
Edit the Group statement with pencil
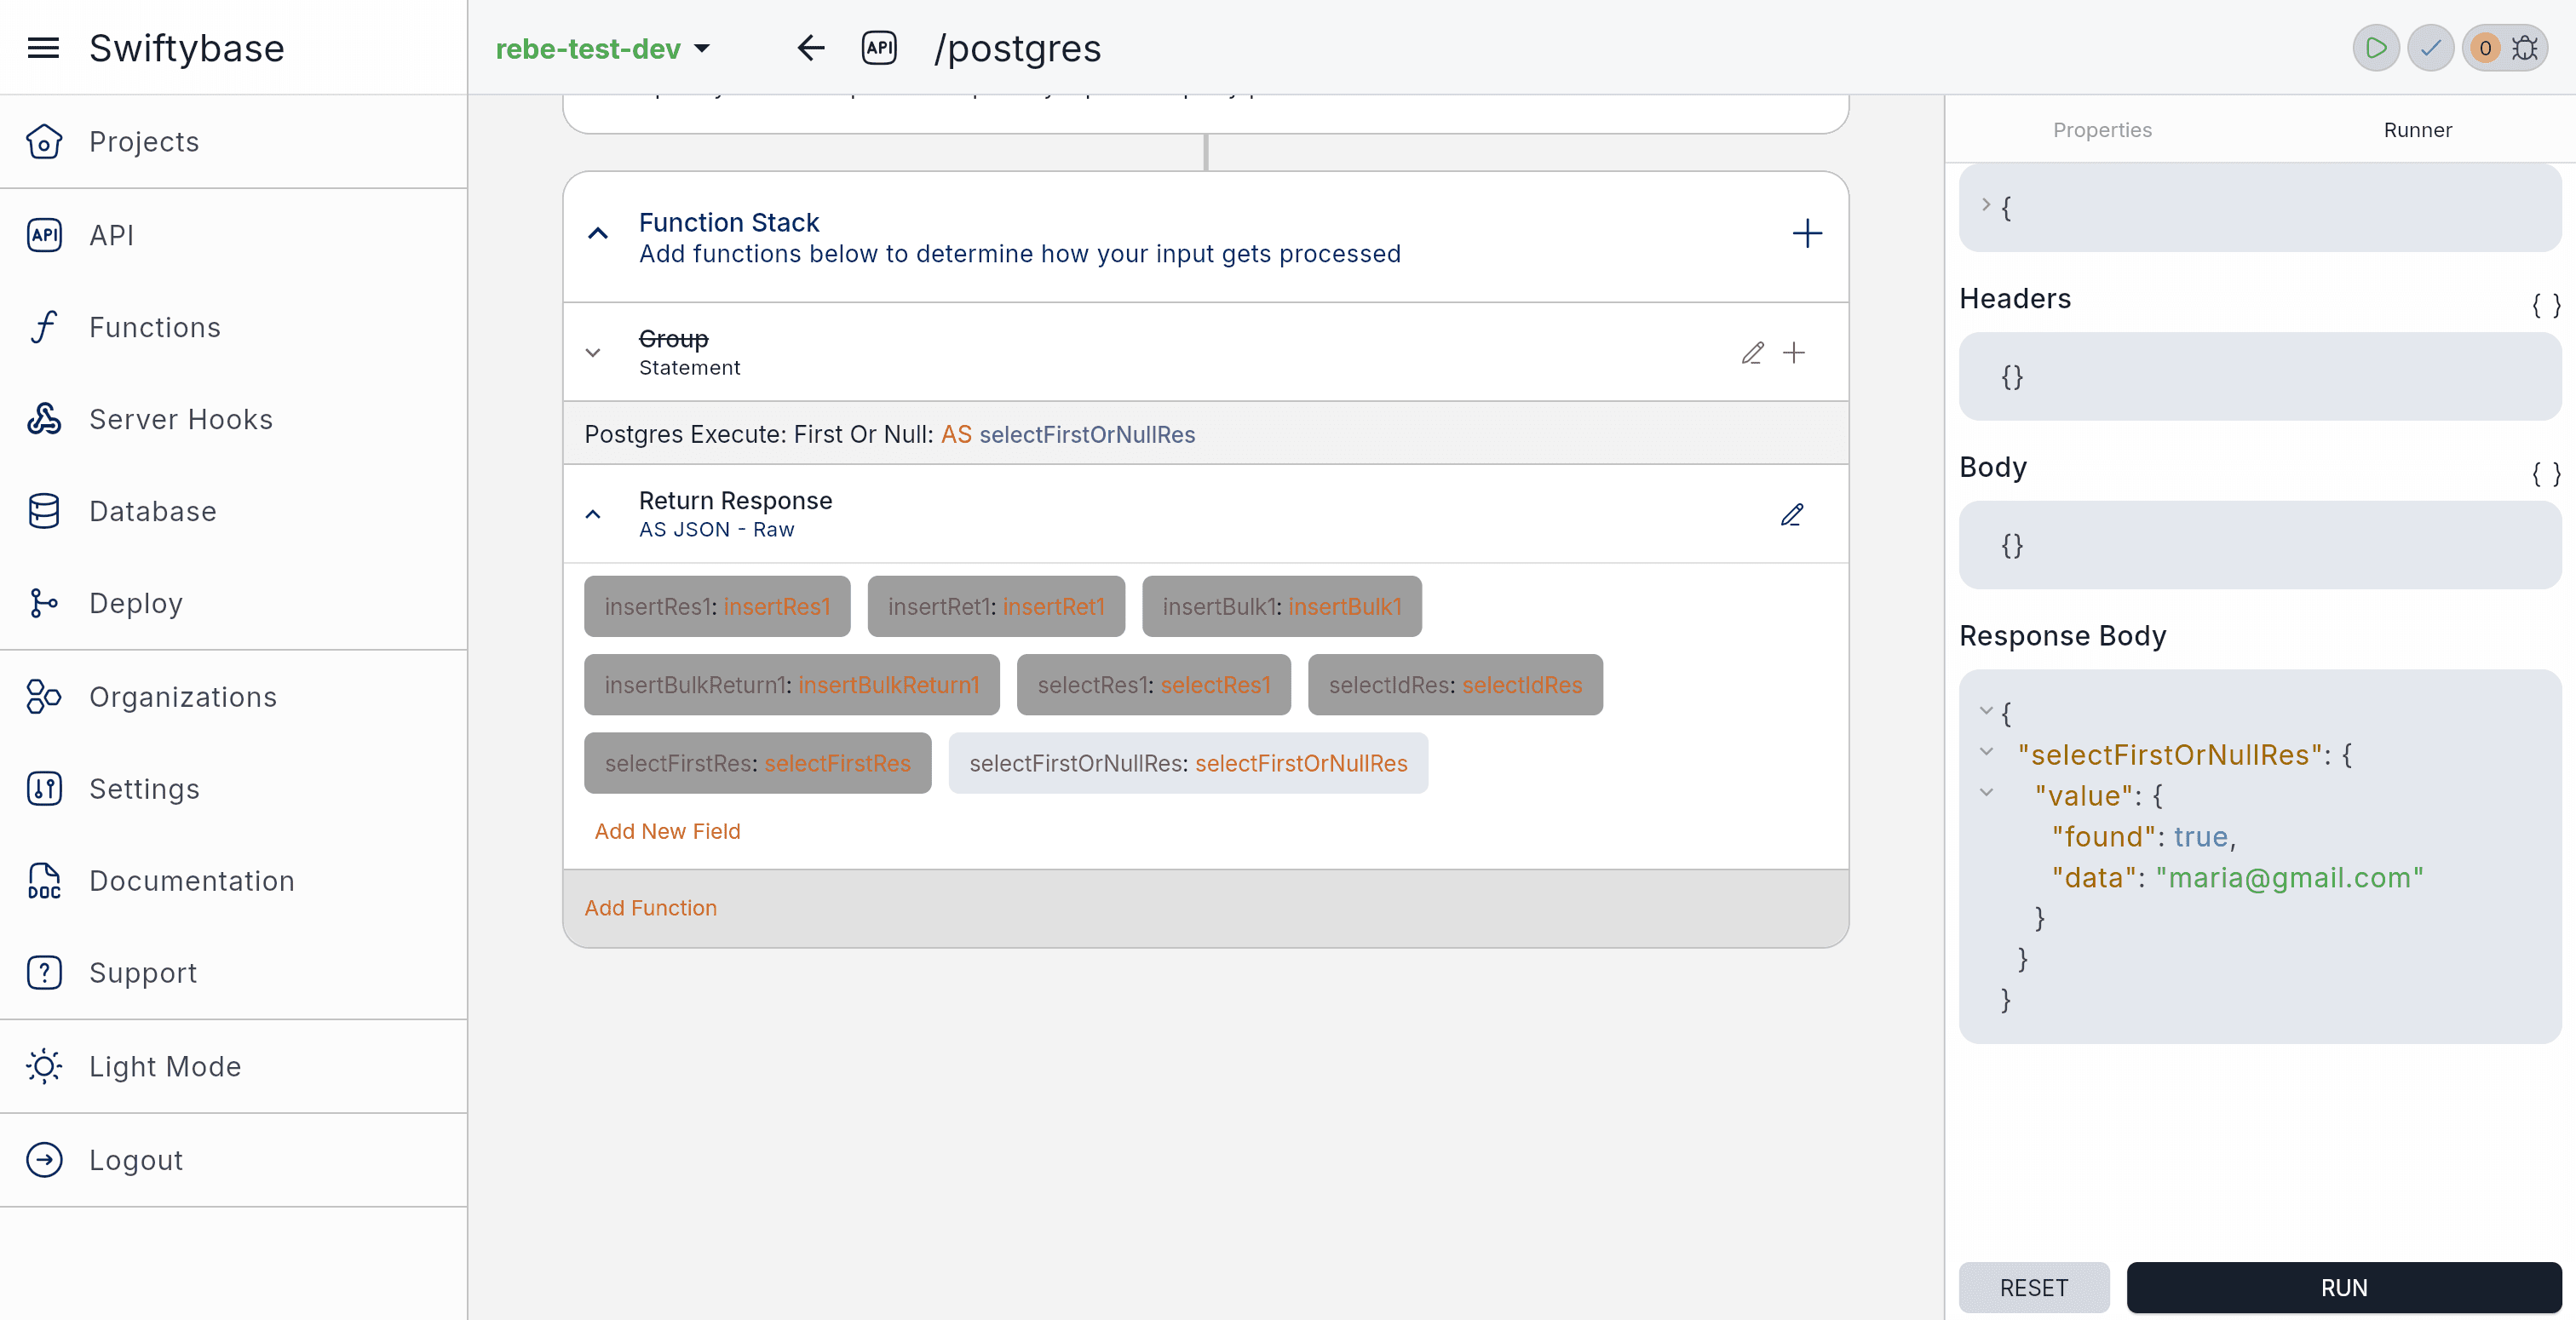point(1752,353)
